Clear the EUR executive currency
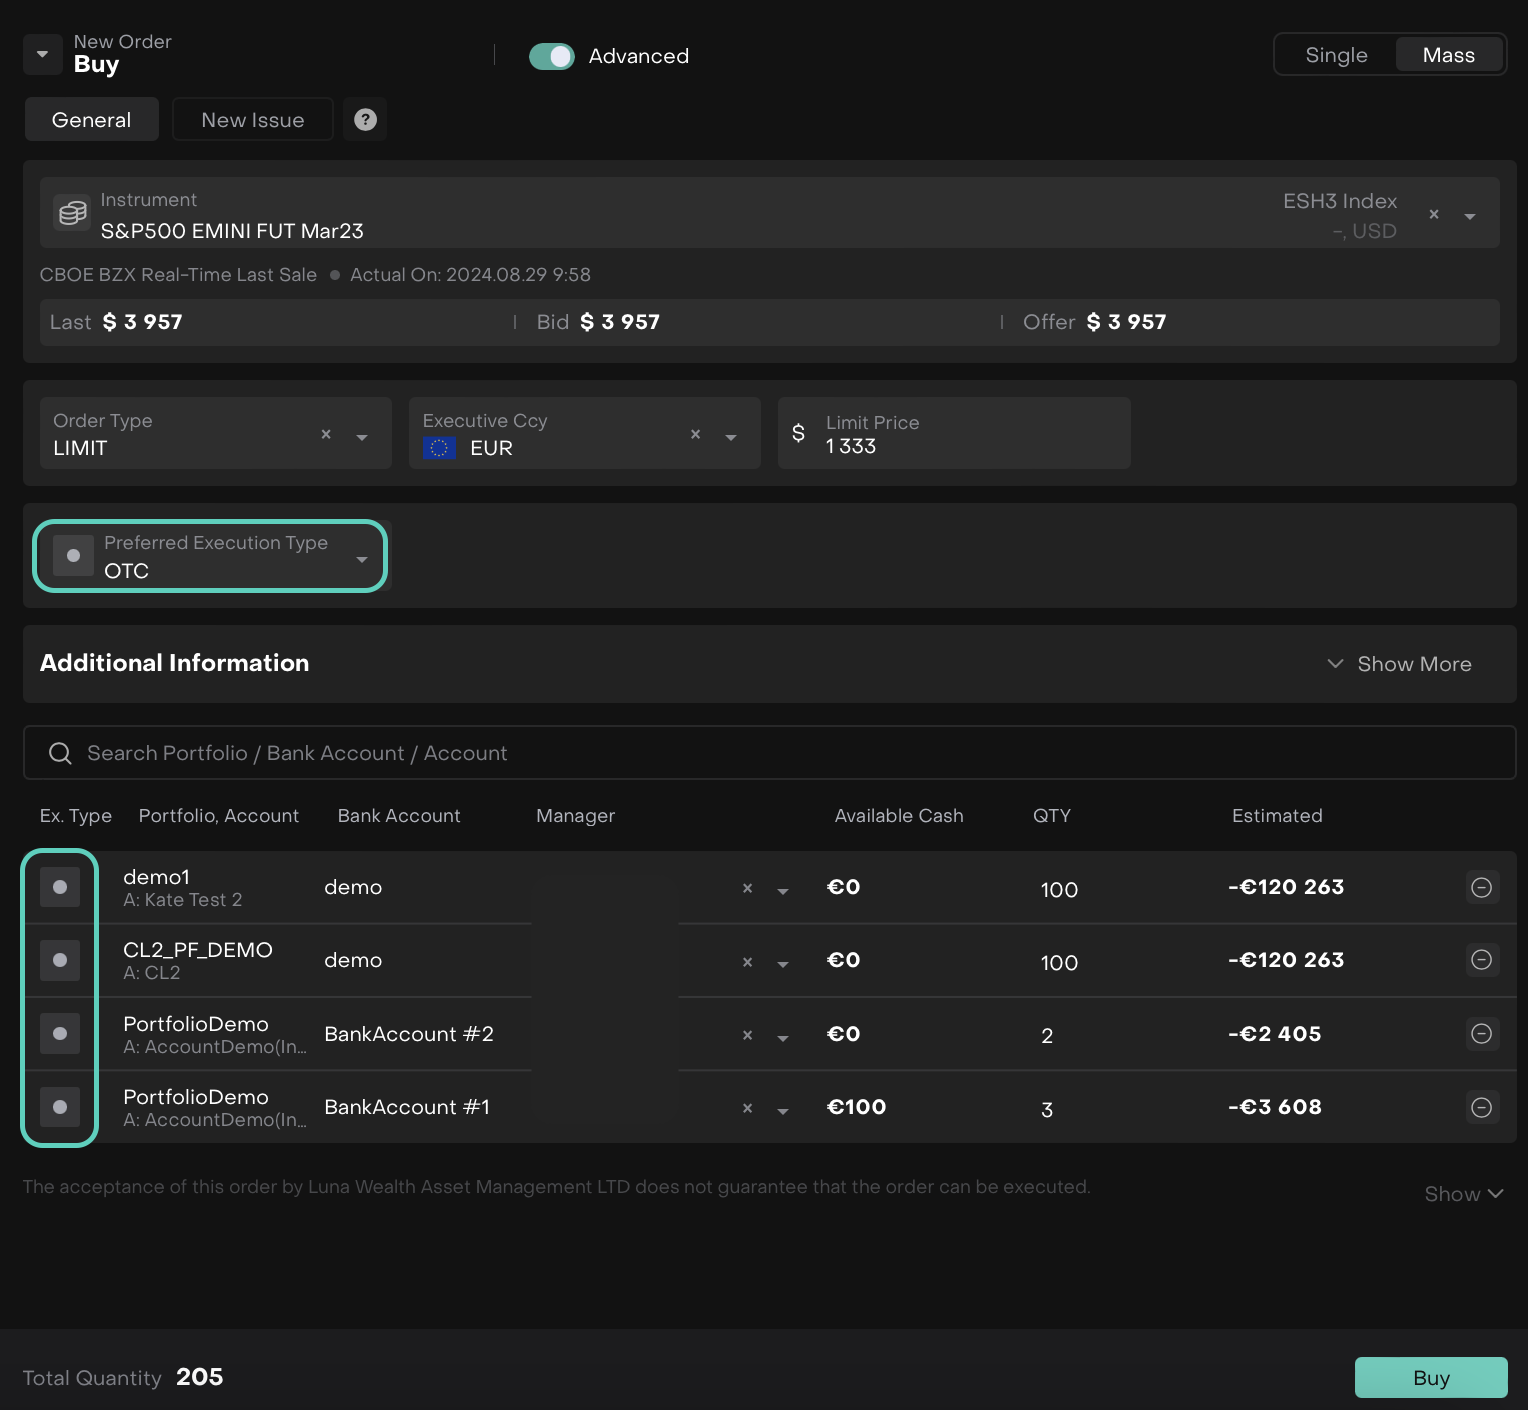This screenshot has width=1528, height=1410. [x=695, y=434]
